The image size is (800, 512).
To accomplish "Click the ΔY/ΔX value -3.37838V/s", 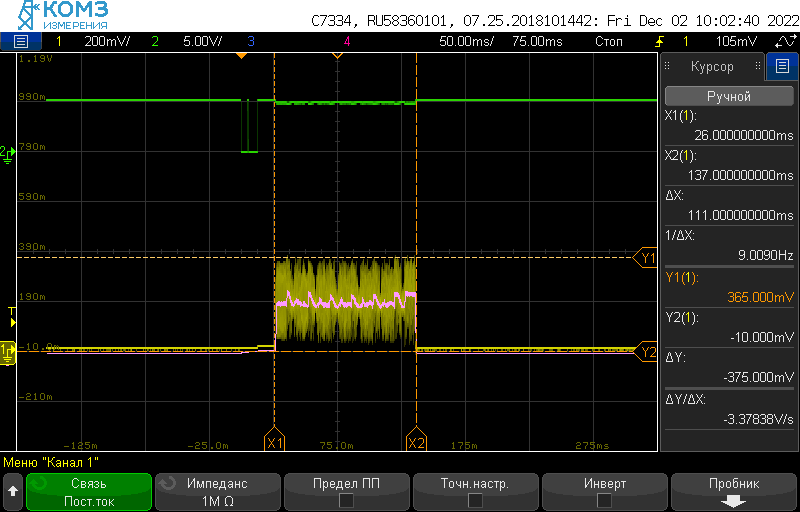I will point(758,419).
